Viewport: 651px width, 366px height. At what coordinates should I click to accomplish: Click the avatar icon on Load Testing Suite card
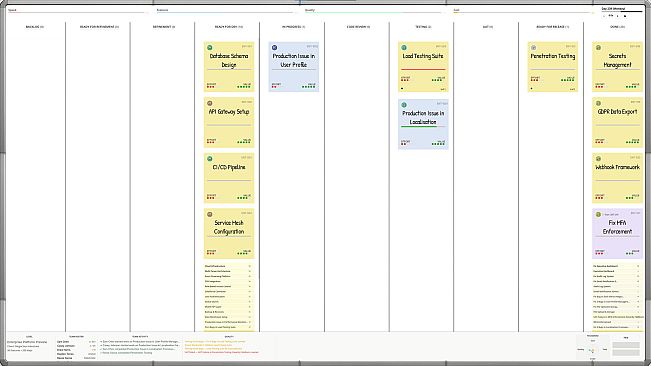[404, 48]
